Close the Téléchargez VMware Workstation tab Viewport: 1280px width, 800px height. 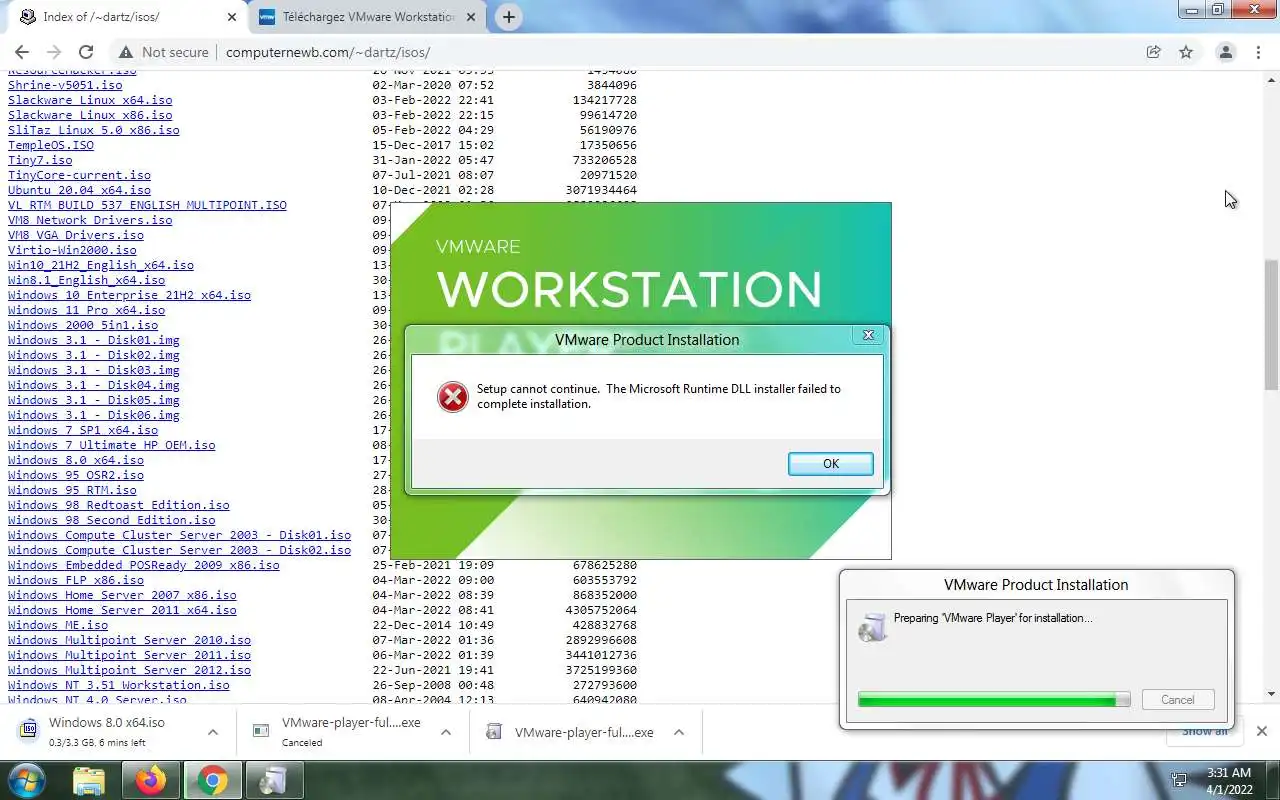click(x=472, y=17)
